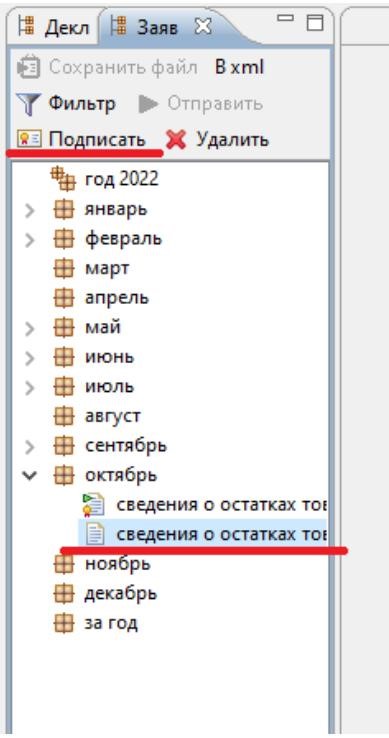Expand the июль node
This screenshot has height=738, width=389.
pyautogui.click(x=29, y=387)
